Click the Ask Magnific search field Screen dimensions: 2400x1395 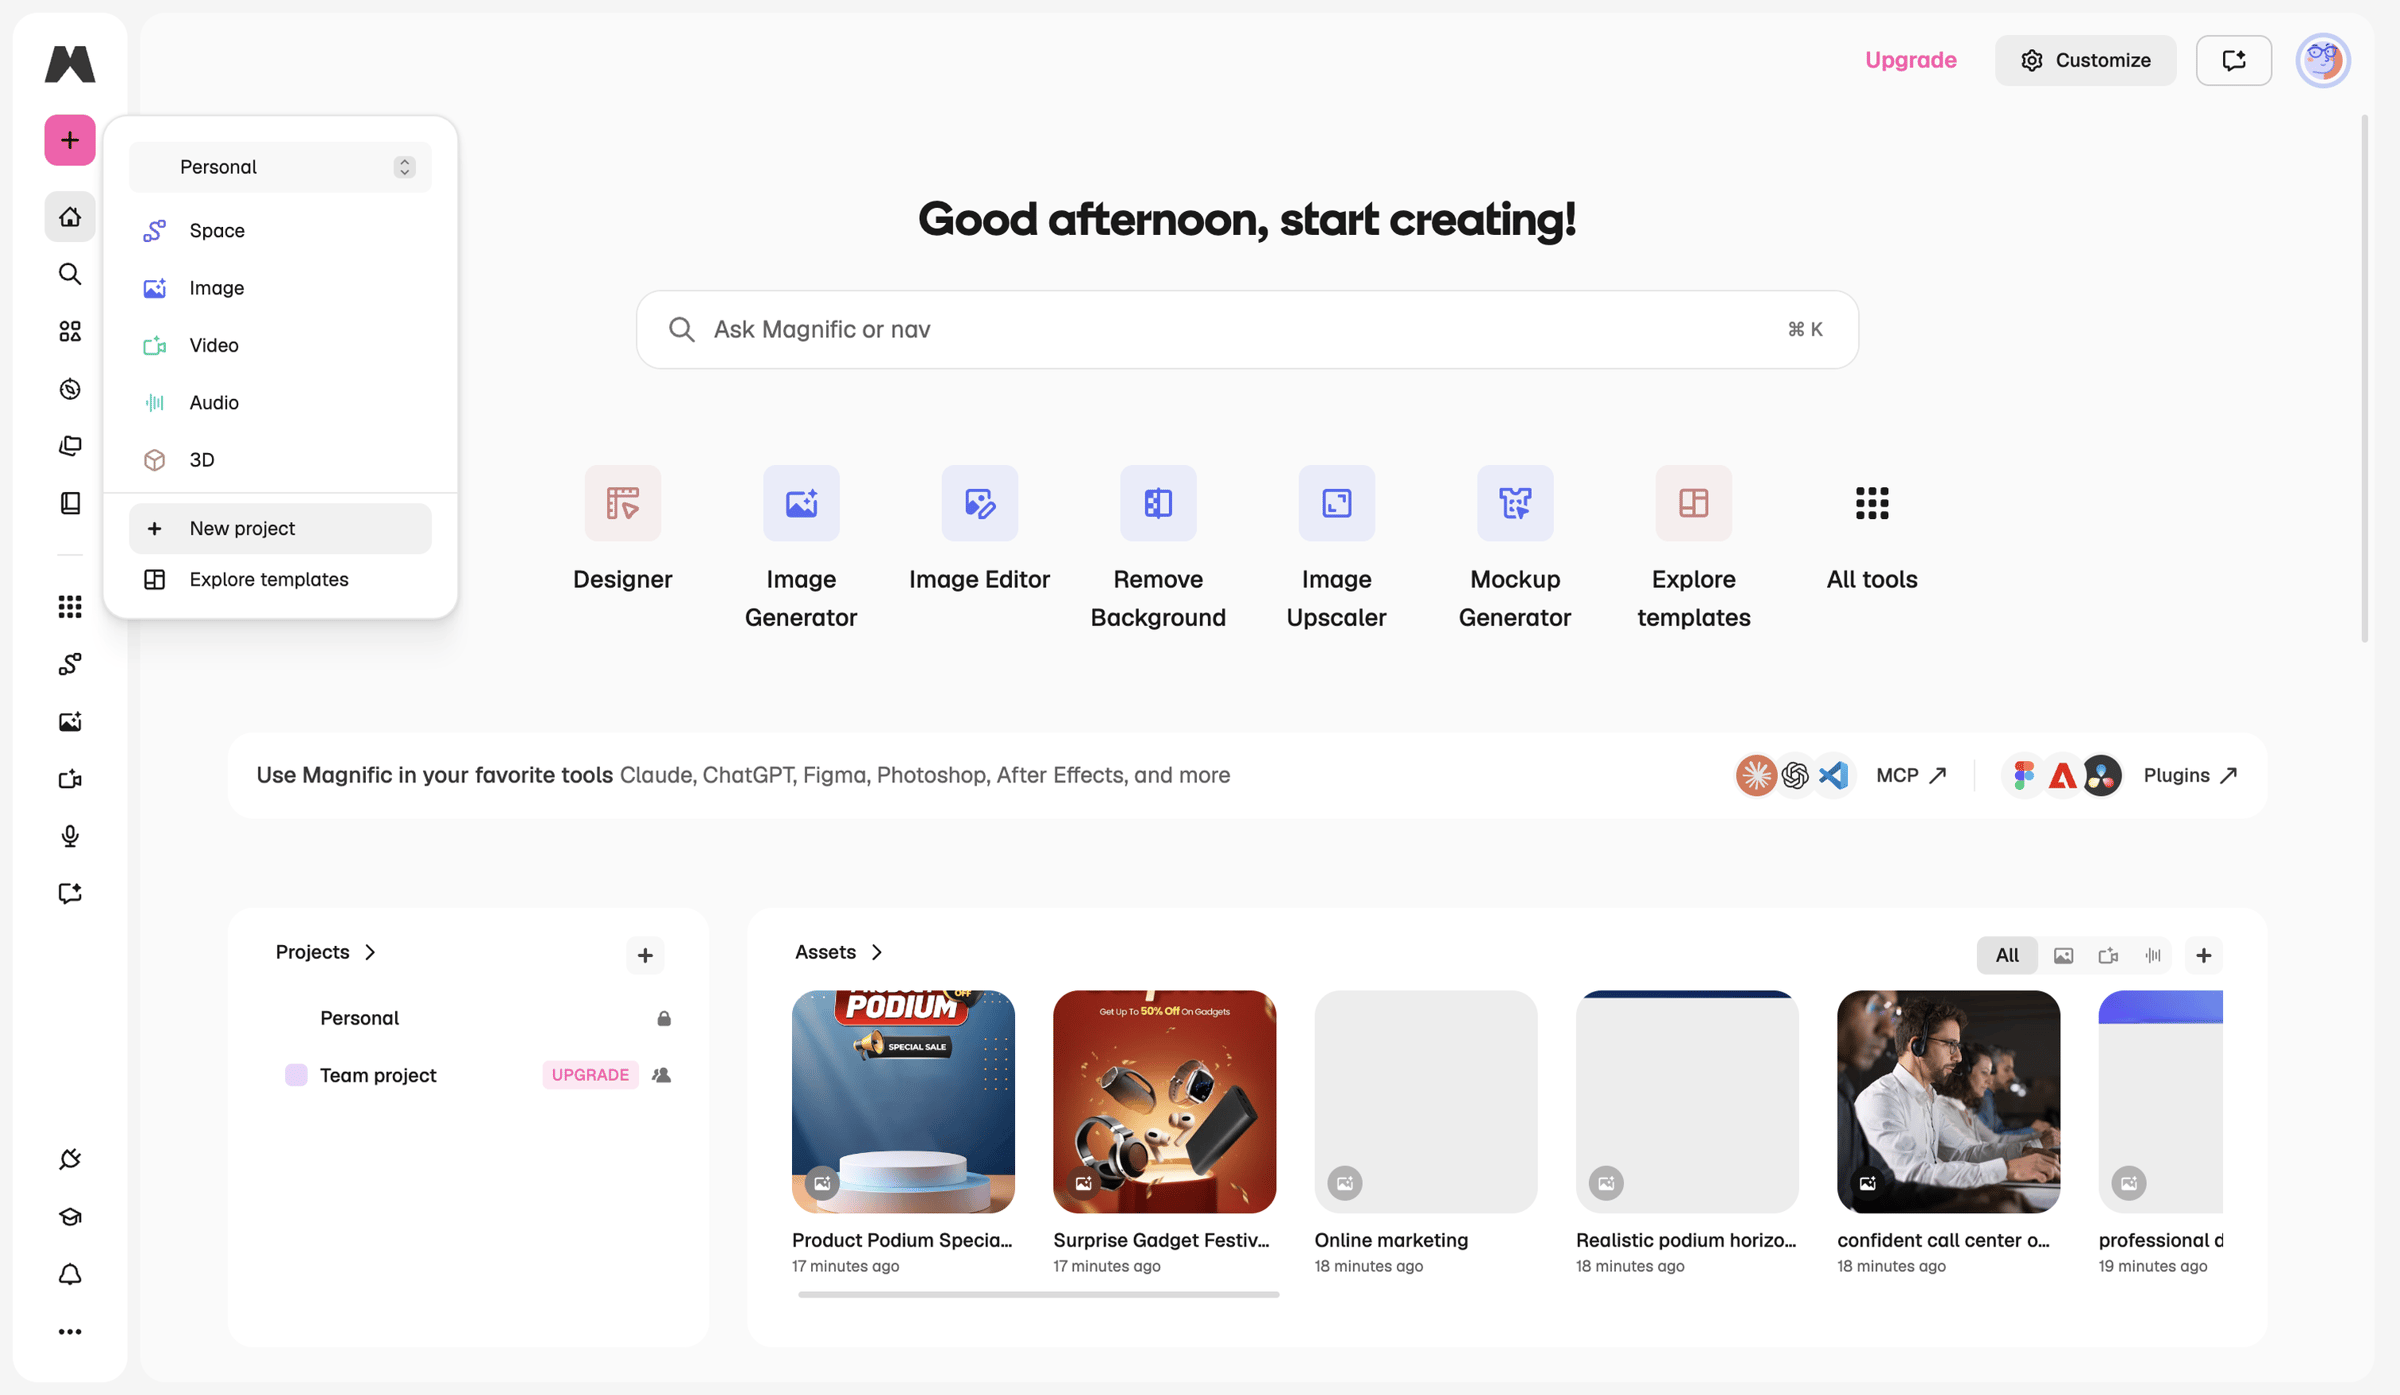(1247, 330)
